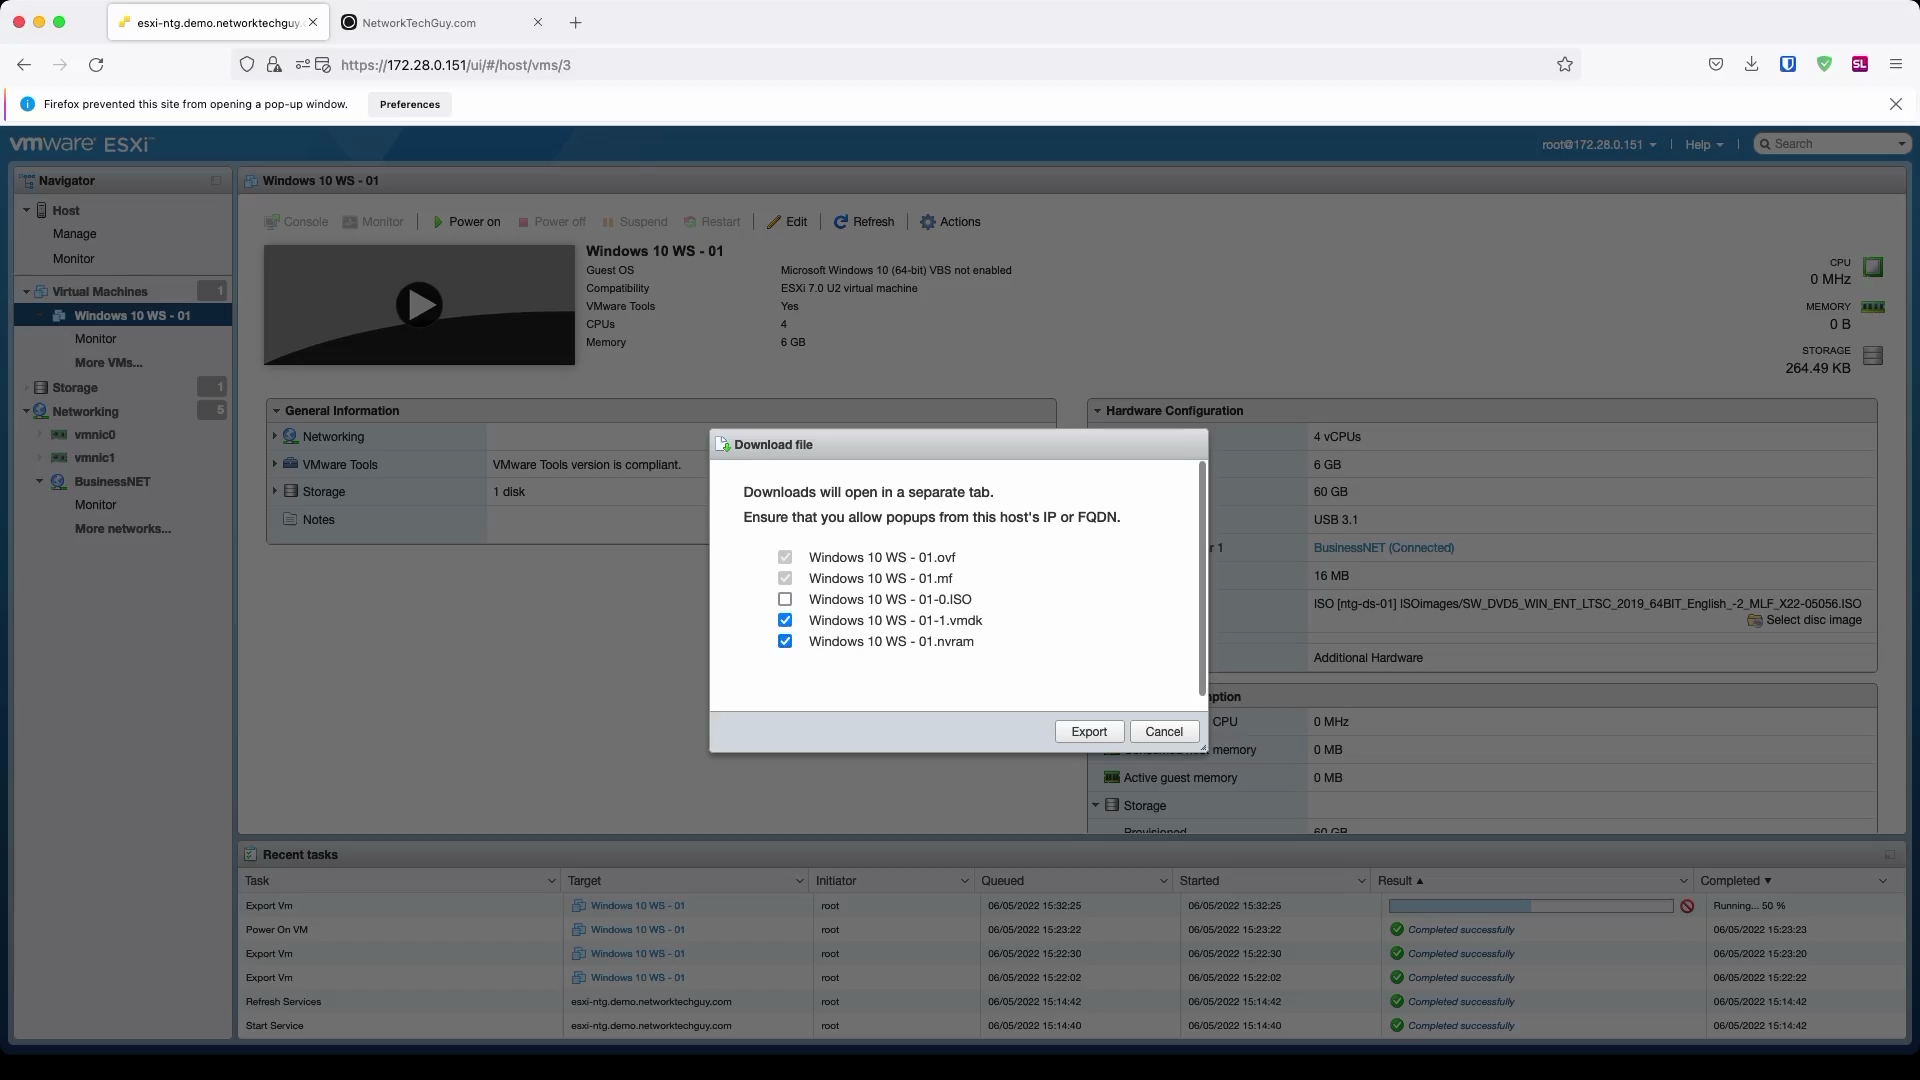Expand the VMware Tools row
This screenshot has width=1920, height=1080.
point(275,465)
